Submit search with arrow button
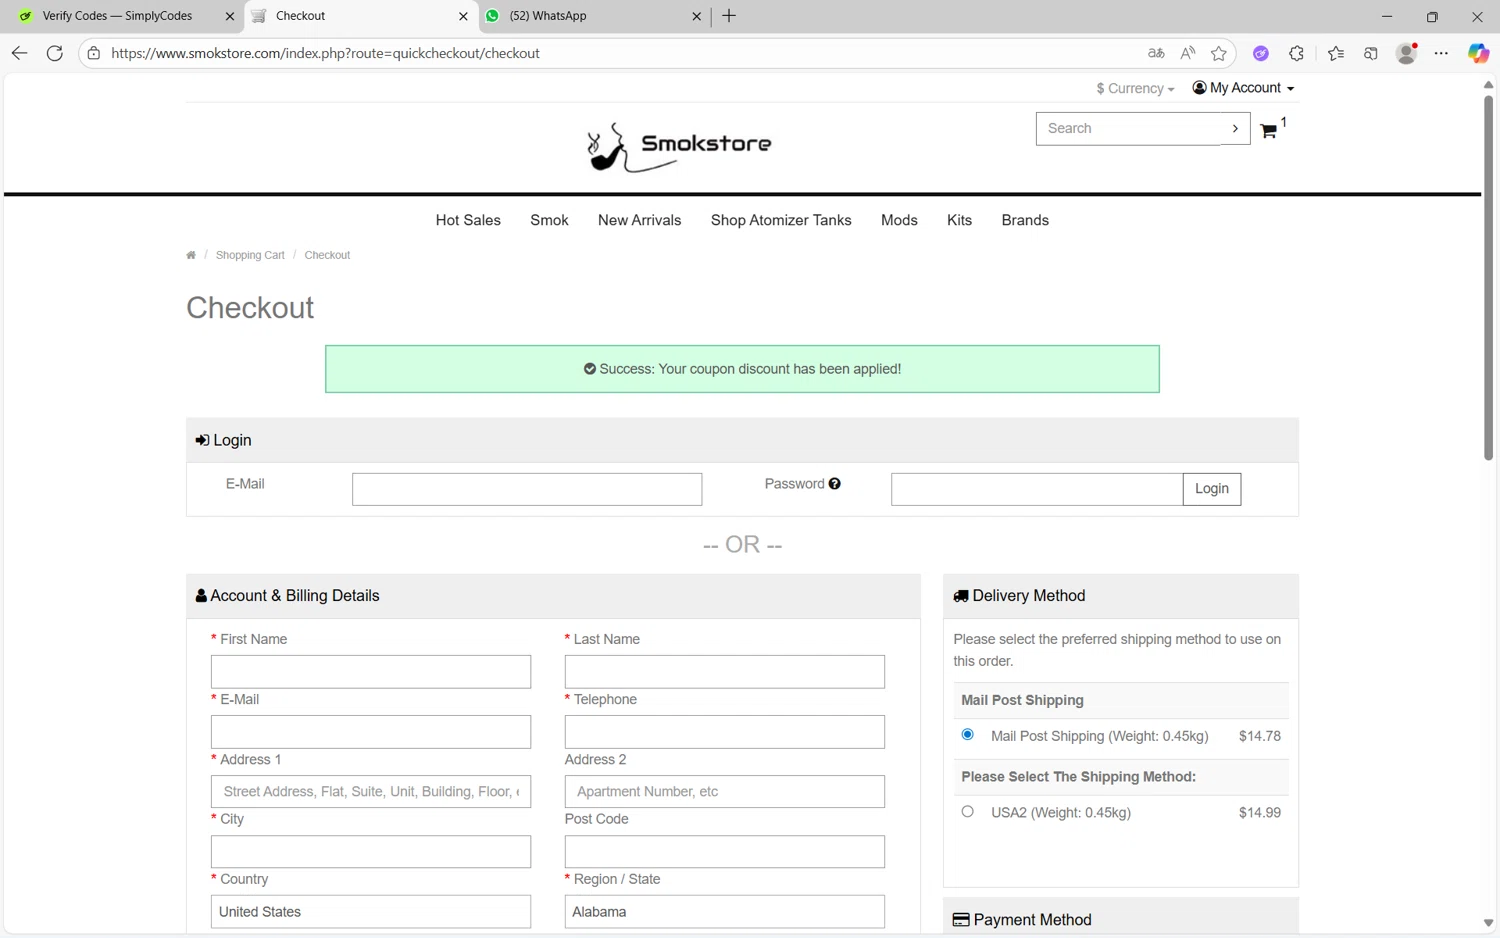 pyautogui.click(x=1235, y=128)
